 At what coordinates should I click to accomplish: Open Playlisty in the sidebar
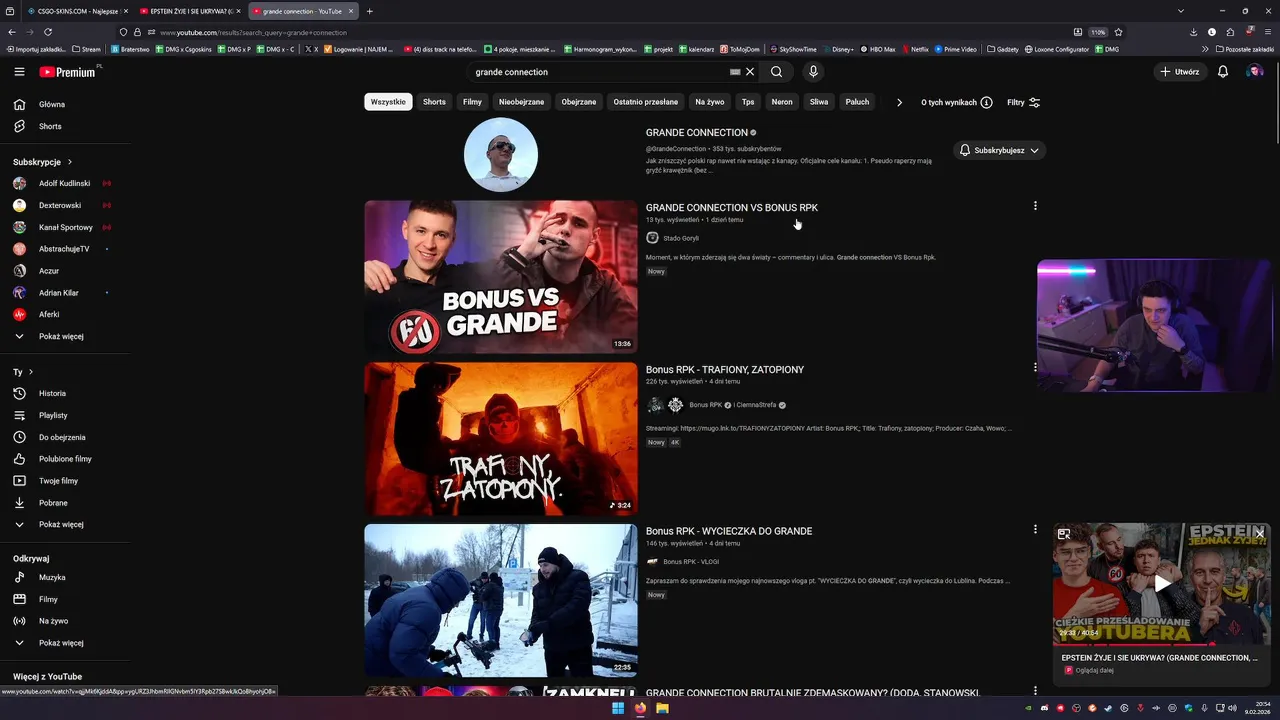click(x=65, y=415)
